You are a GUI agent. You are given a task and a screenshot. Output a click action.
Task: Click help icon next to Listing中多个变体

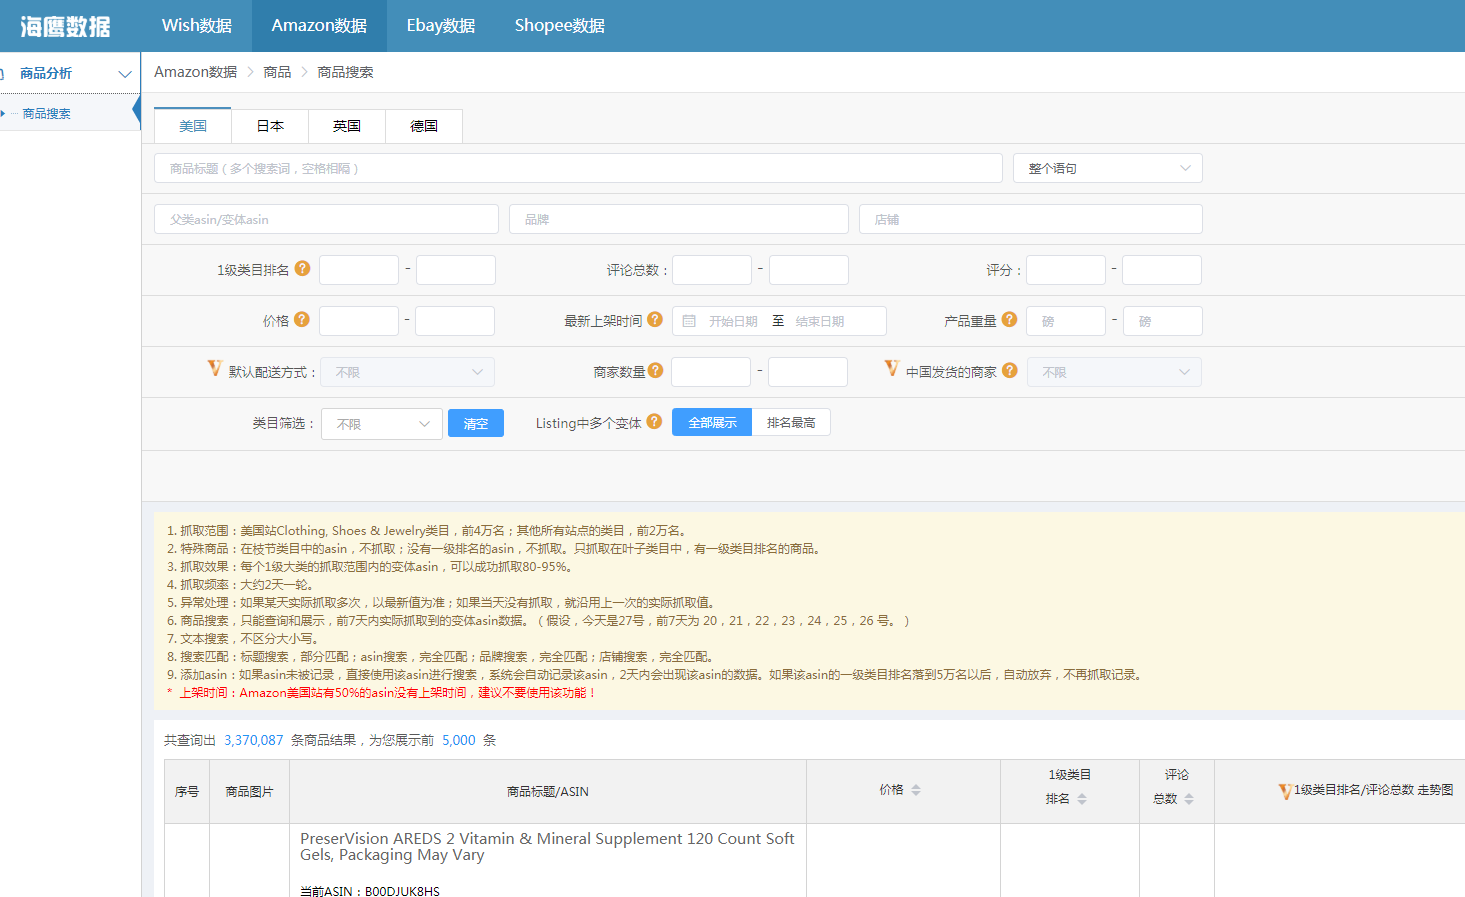click(654, 421)
